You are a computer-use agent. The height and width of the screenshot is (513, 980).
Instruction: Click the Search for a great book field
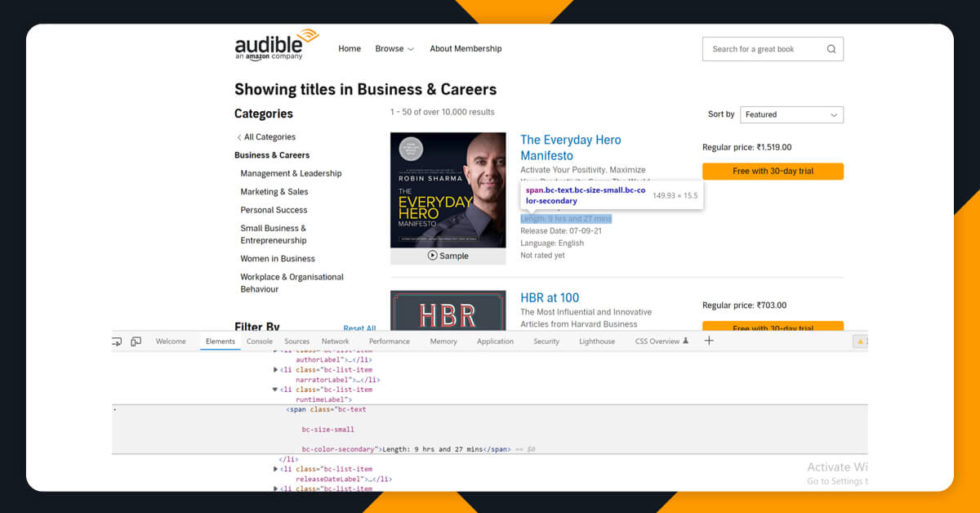772,49
